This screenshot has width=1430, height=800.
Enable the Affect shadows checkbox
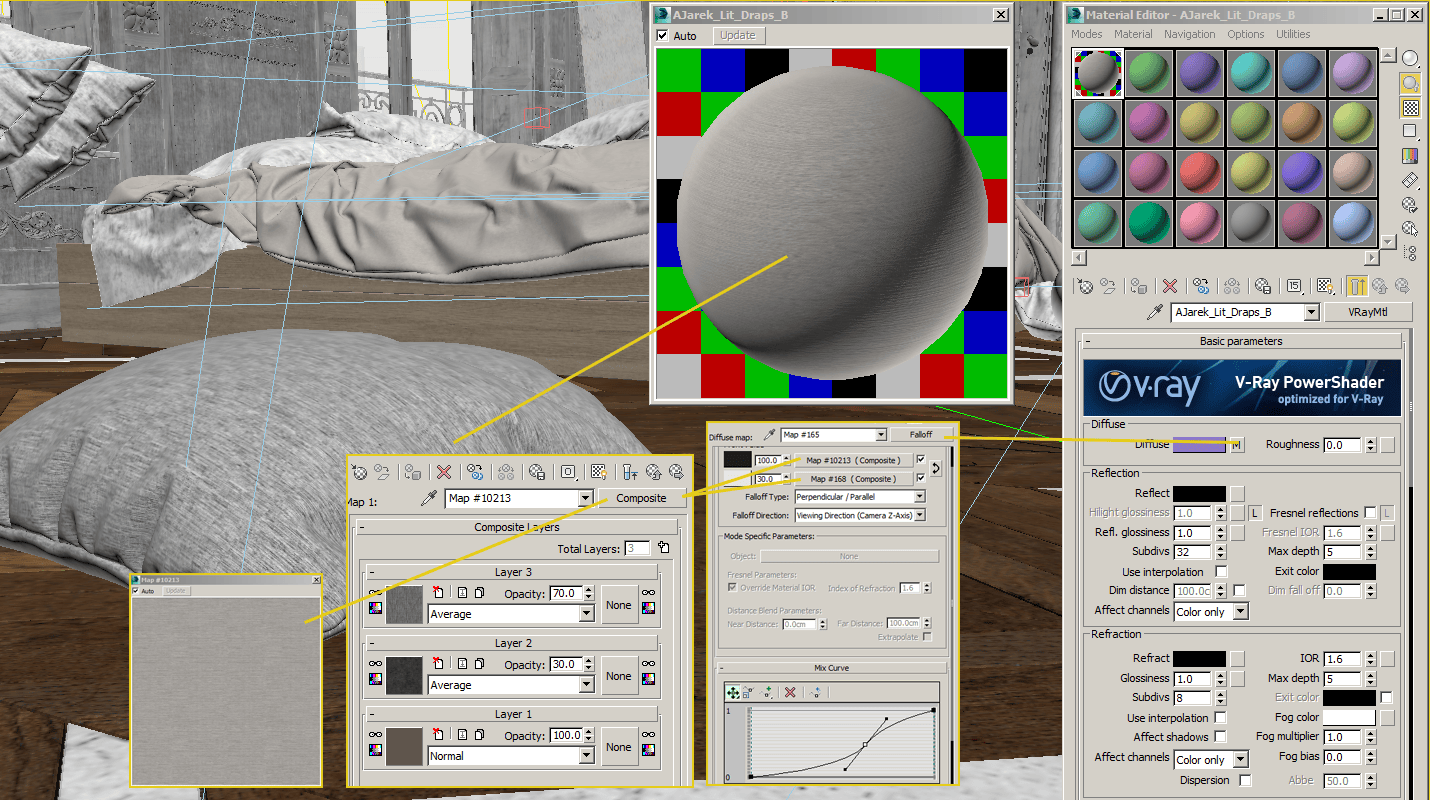tap(1220, 737)
